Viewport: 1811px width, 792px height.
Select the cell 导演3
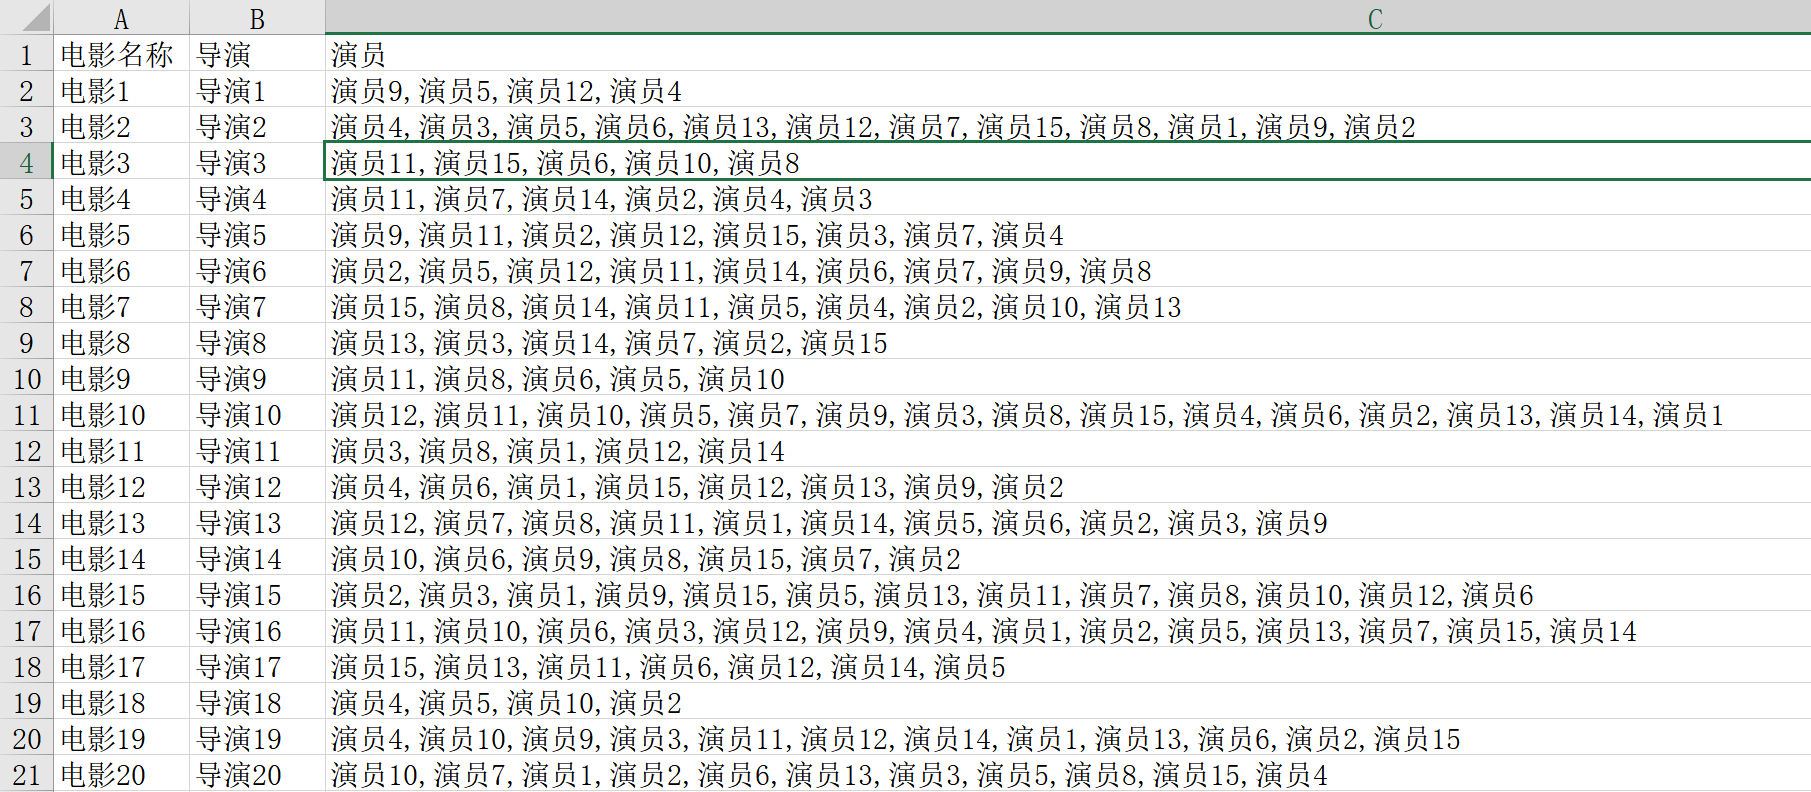point(257,162)
